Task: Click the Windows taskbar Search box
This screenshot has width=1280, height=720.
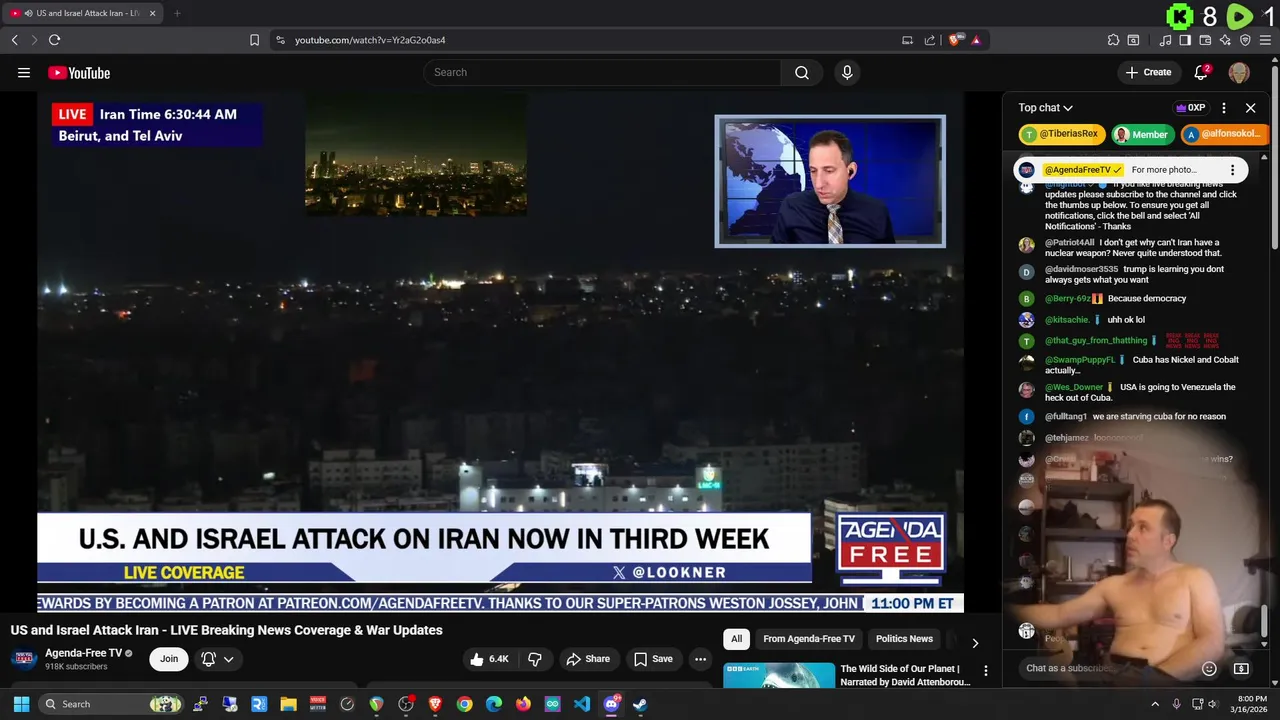Action: (x=112, y=704)
